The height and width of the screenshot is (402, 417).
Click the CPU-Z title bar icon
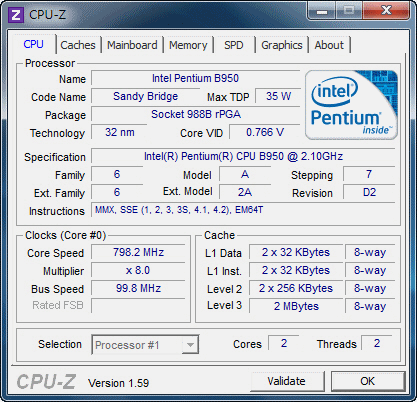click(x=16, y=15)
